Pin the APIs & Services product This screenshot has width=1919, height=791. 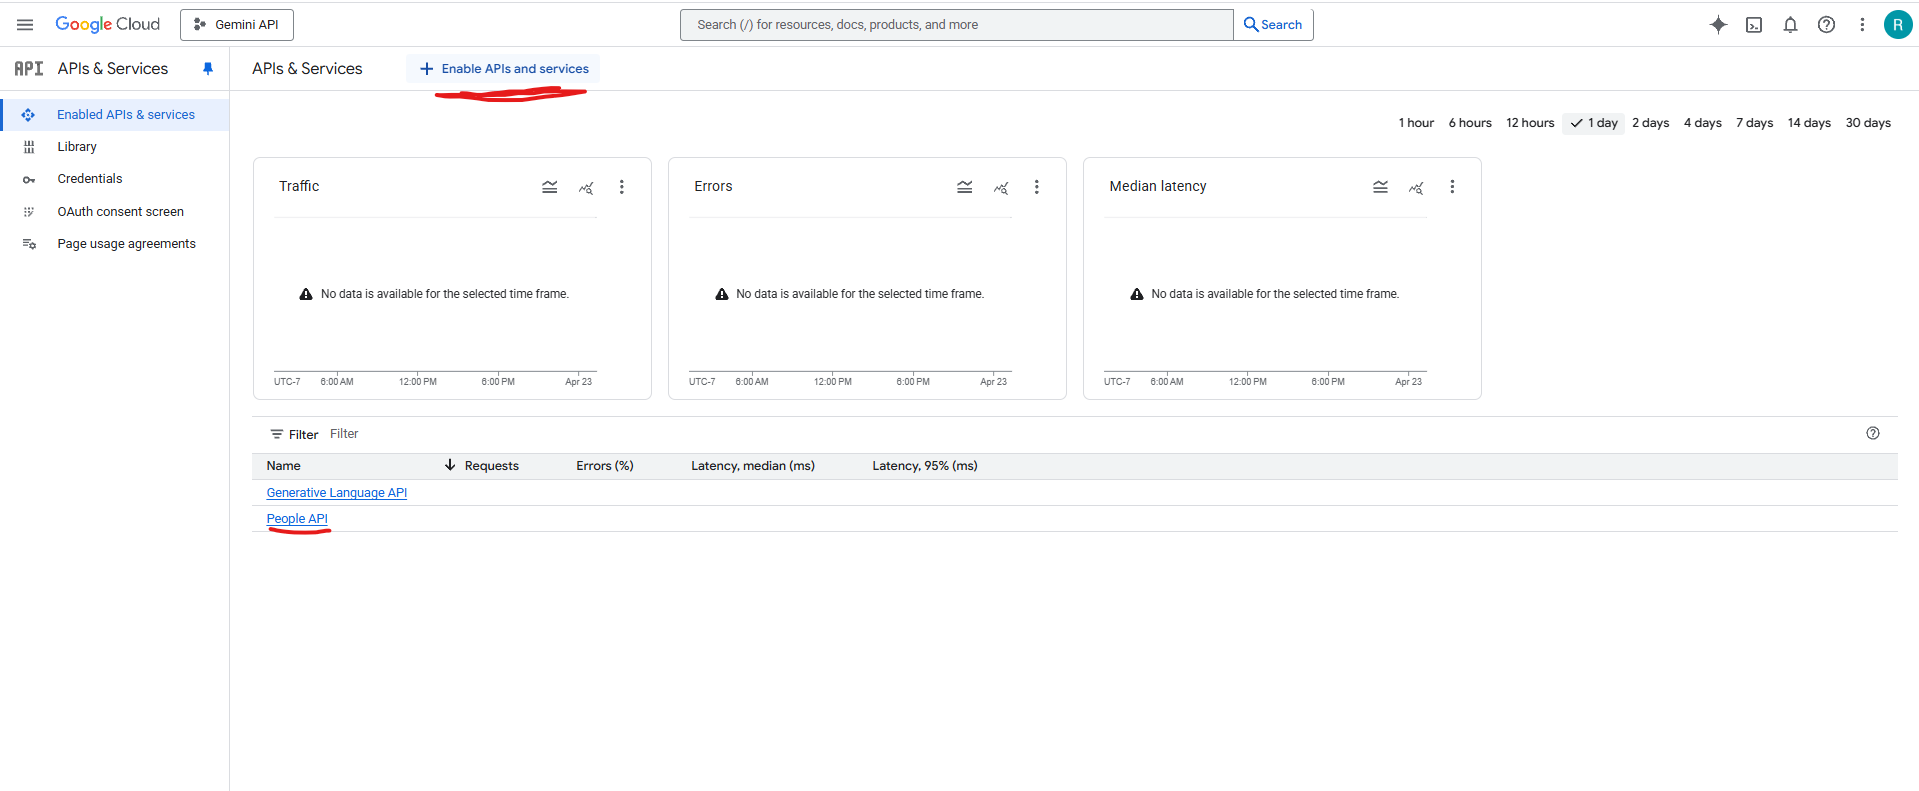208,69
